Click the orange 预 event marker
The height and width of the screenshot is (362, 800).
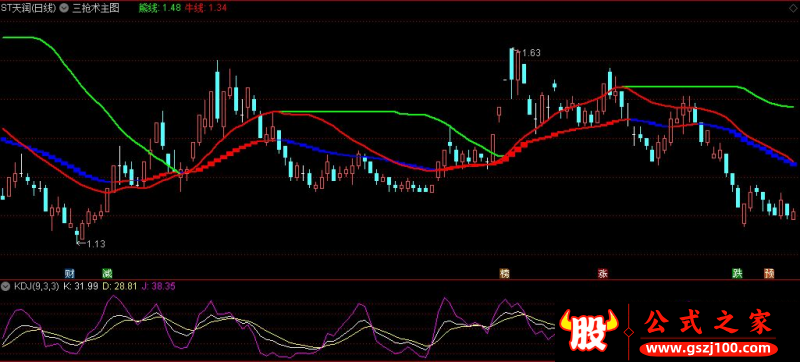pos(769,273)
